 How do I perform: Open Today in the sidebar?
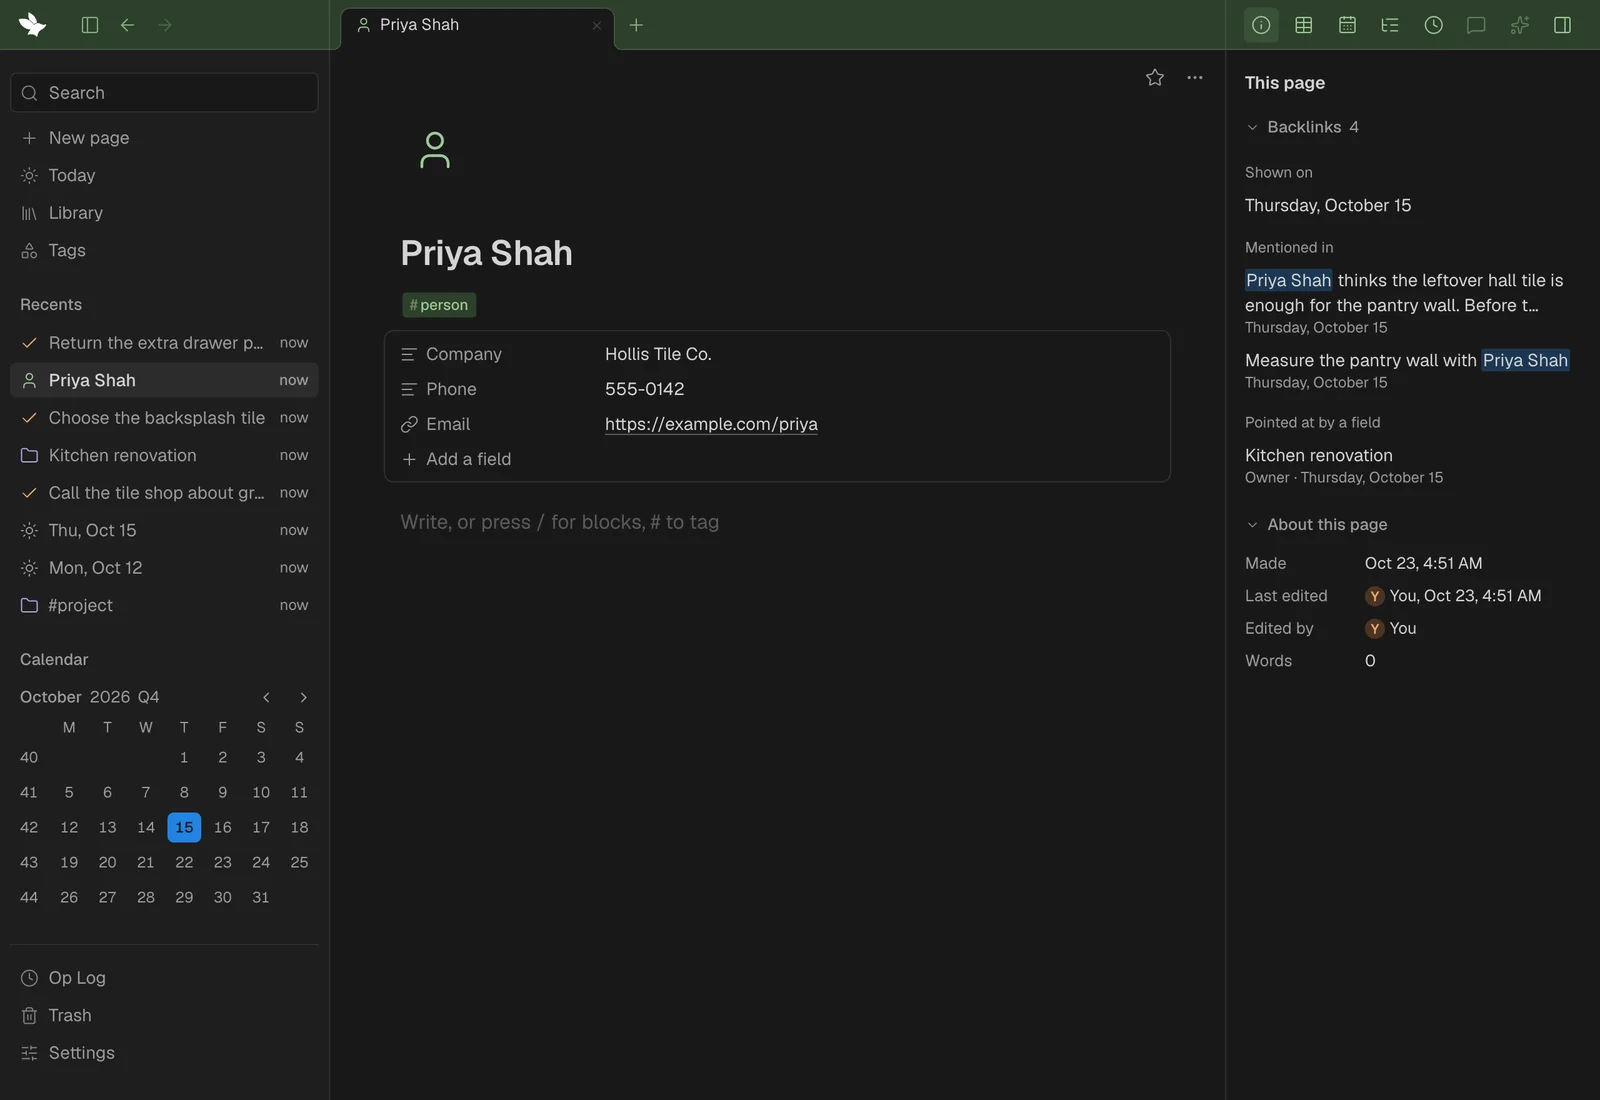coord(164,175)
